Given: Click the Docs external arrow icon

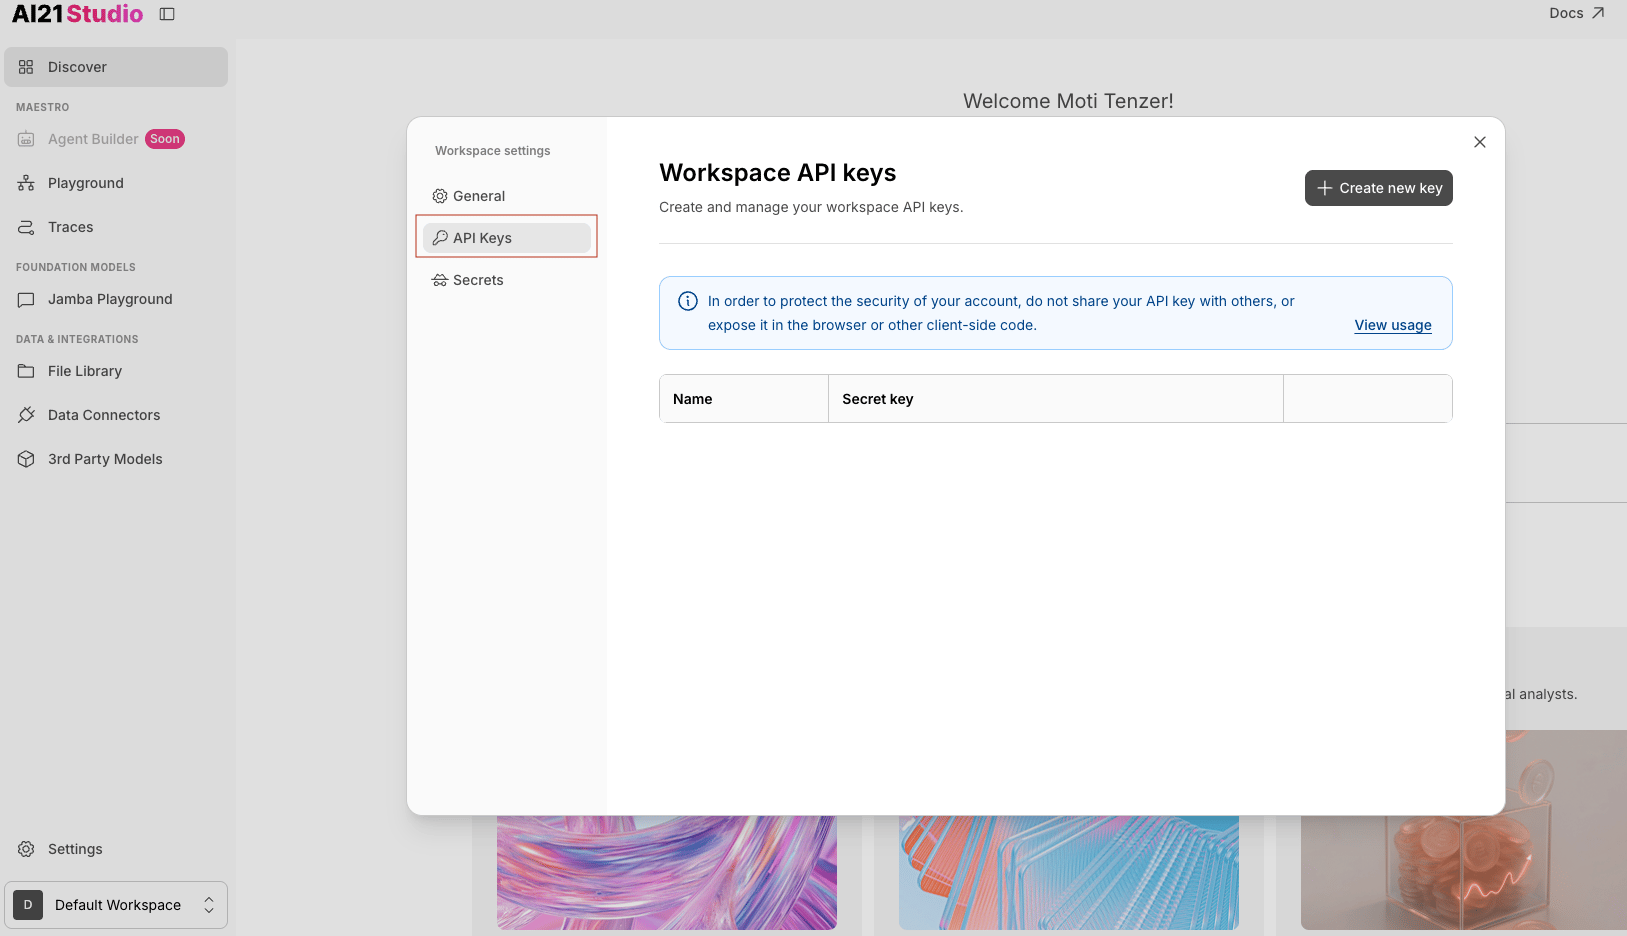Looking at the screenshot, I should (1598, 13).
